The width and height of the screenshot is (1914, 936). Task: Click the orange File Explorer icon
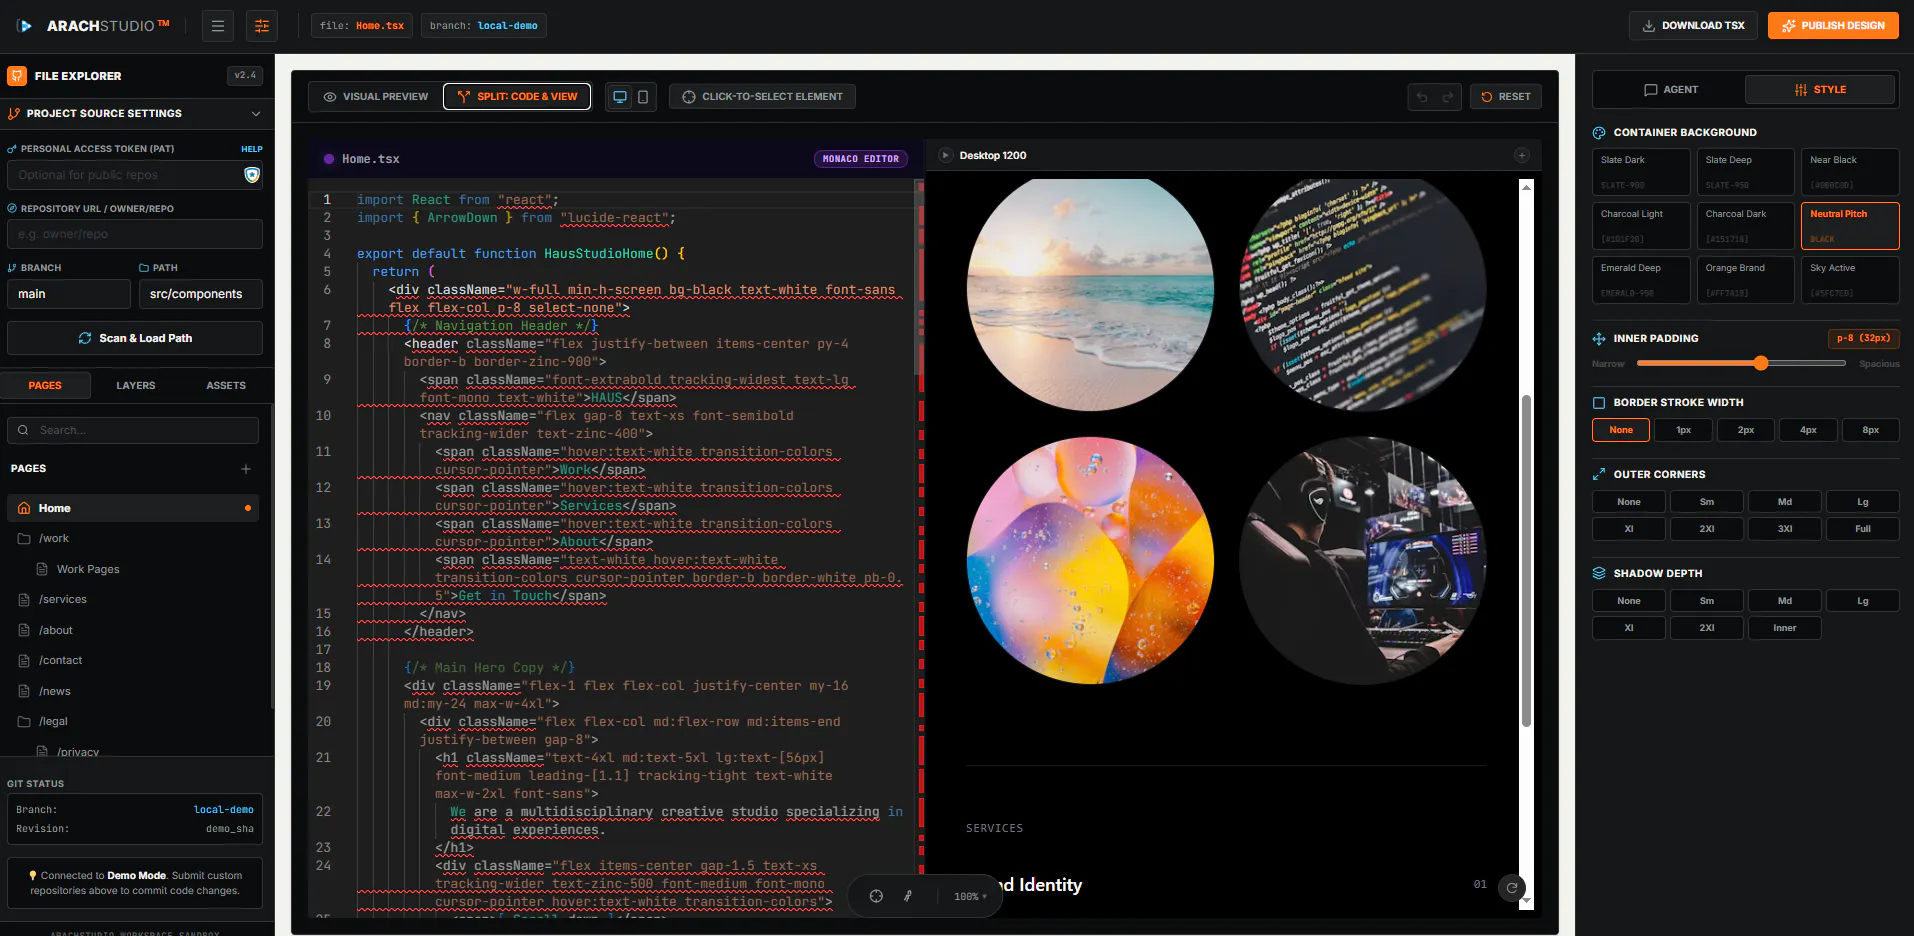click(x=17, y=76)
